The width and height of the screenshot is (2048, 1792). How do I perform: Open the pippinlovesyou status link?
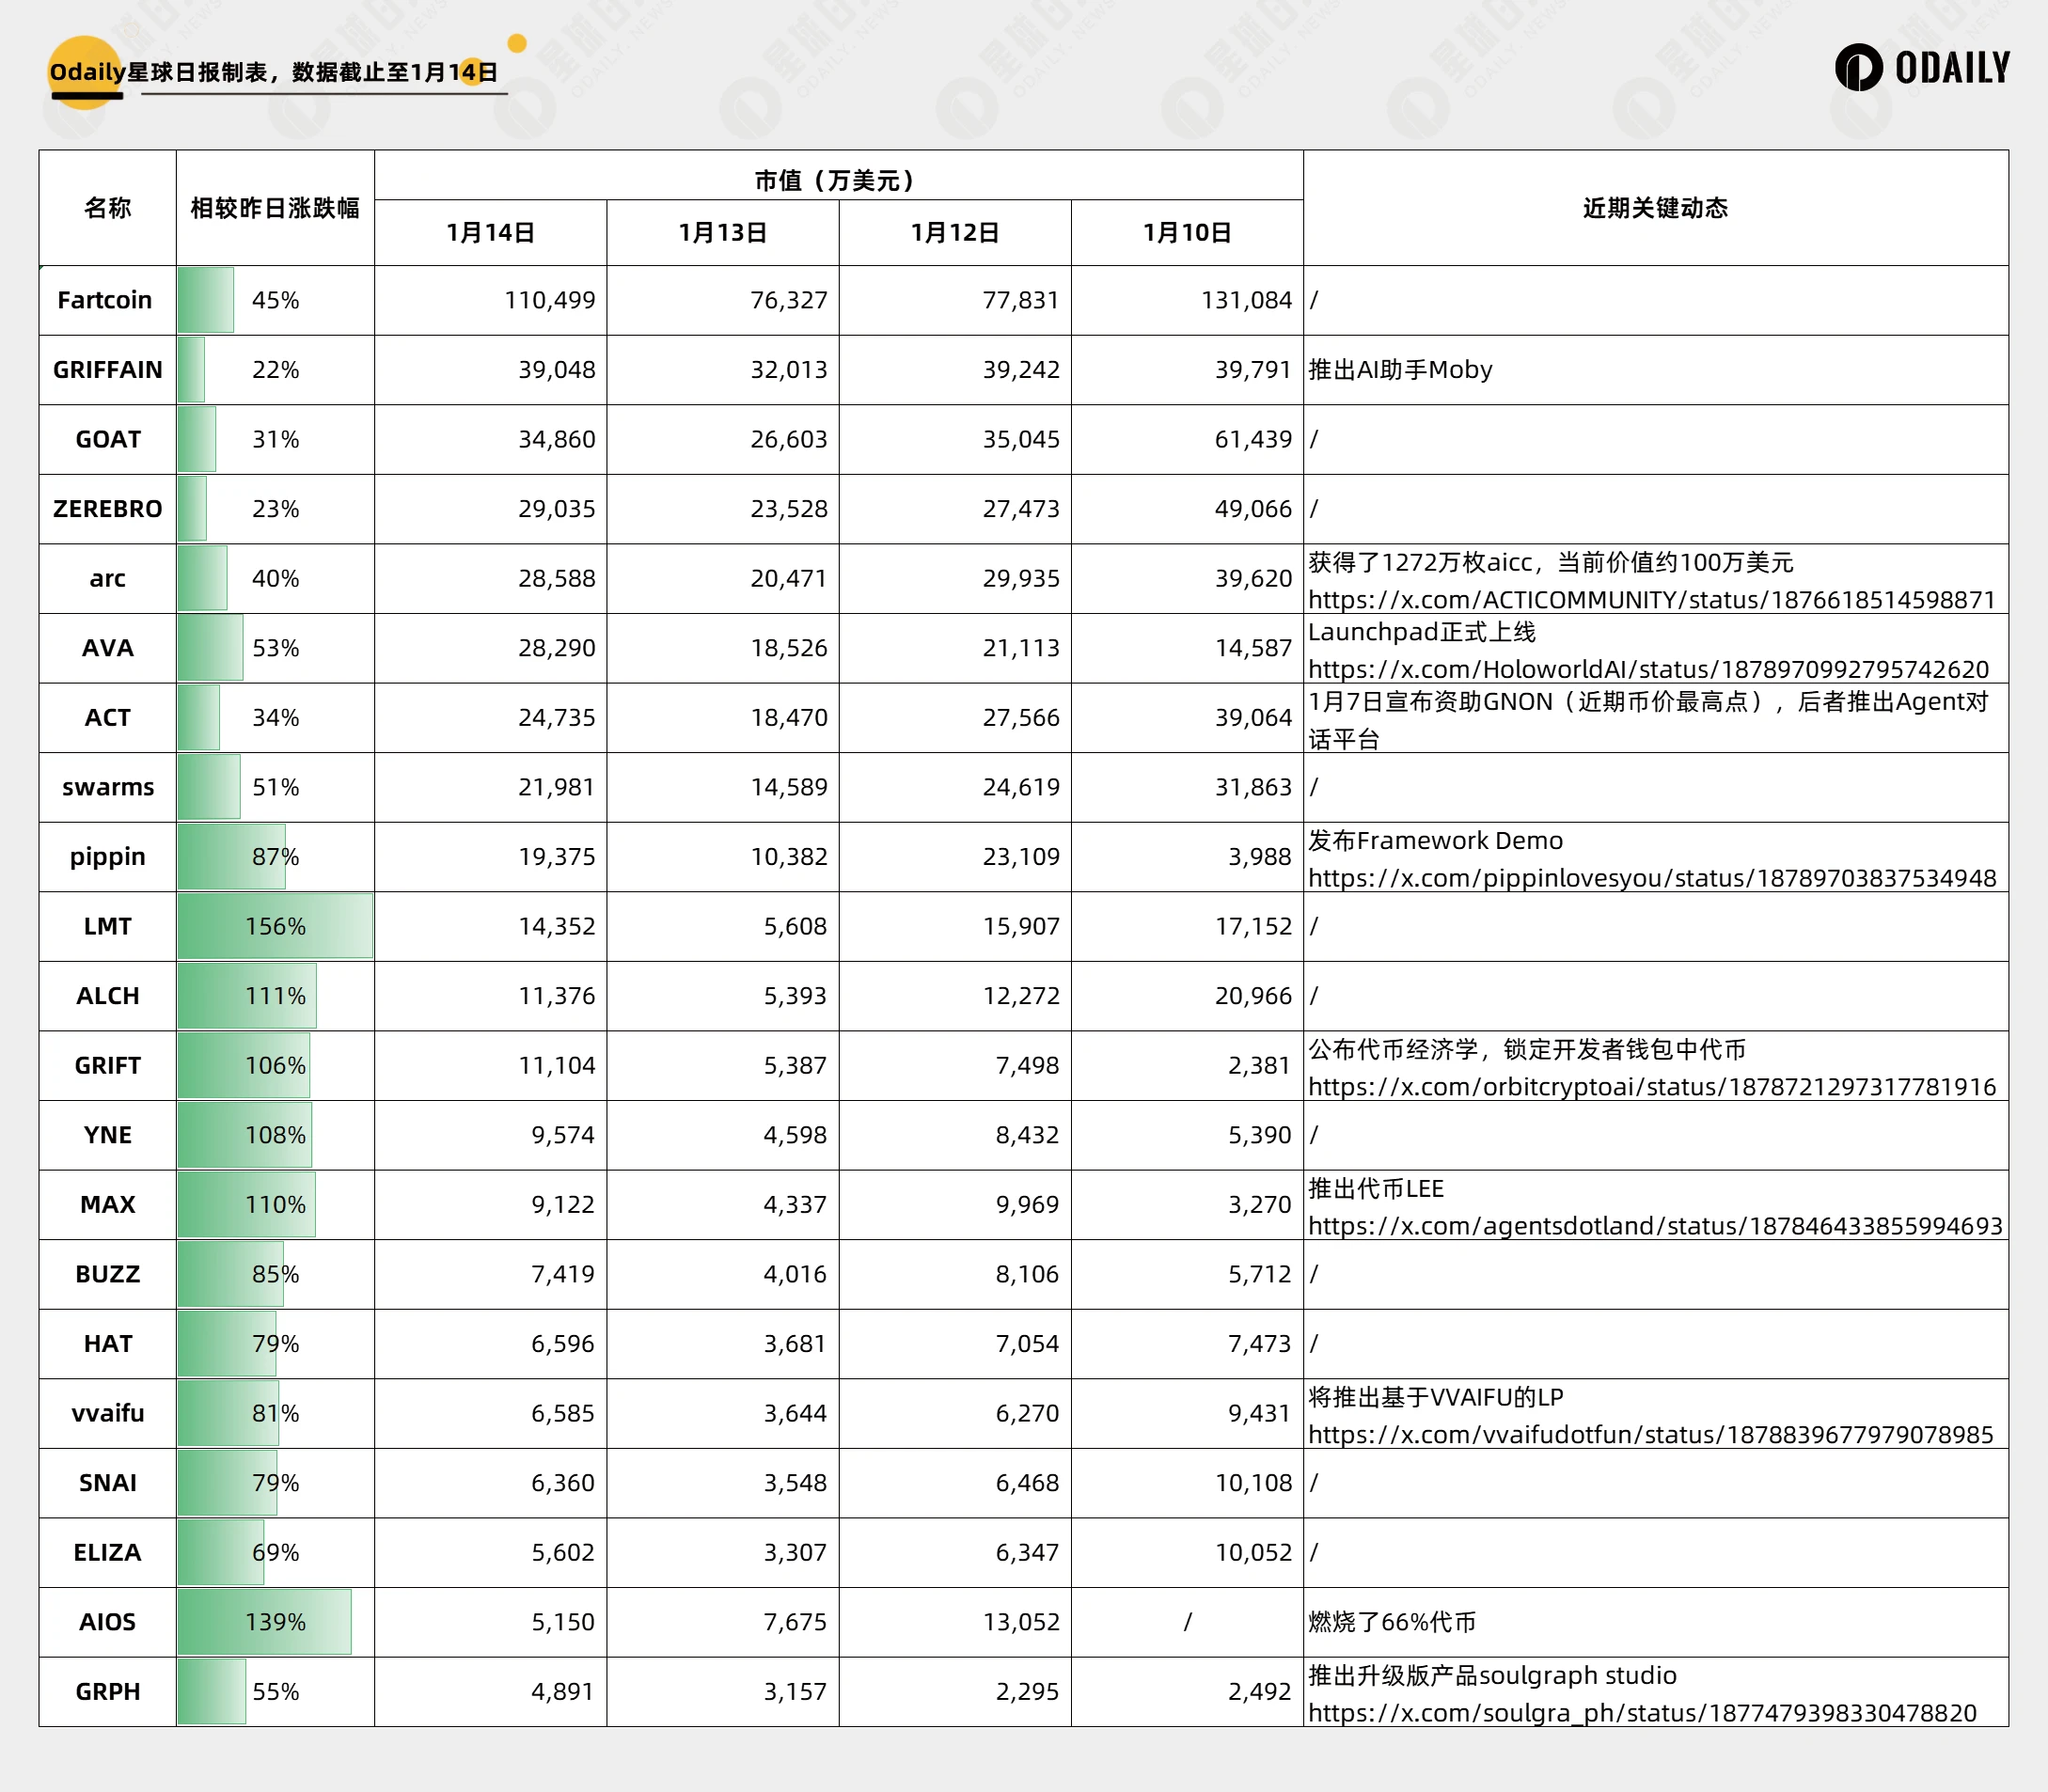[x=1651, y=878]
